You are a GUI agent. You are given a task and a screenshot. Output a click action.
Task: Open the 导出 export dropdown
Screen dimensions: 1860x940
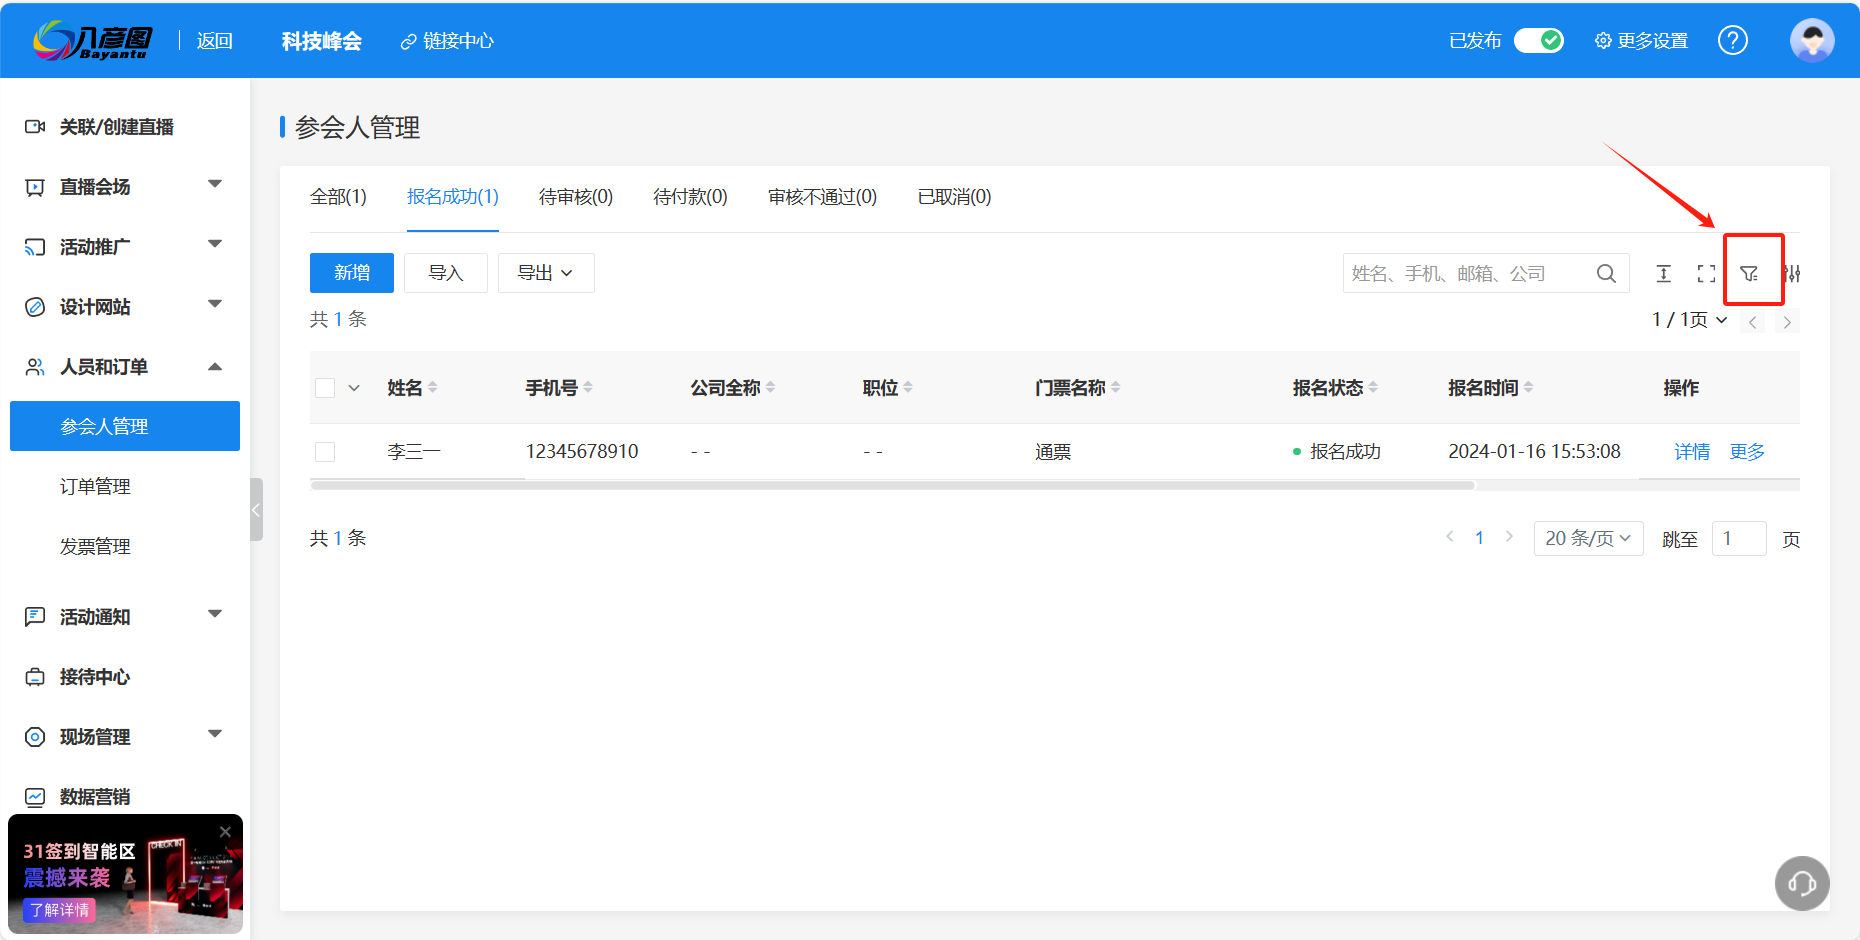point(545,272)
